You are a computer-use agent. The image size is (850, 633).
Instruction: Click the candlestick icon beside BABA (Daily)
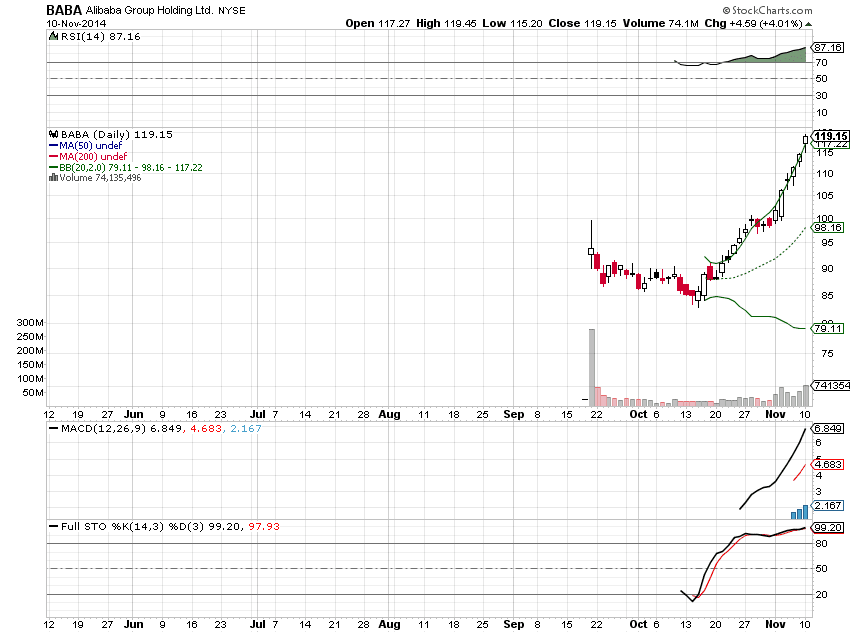(x=53, y=134)
